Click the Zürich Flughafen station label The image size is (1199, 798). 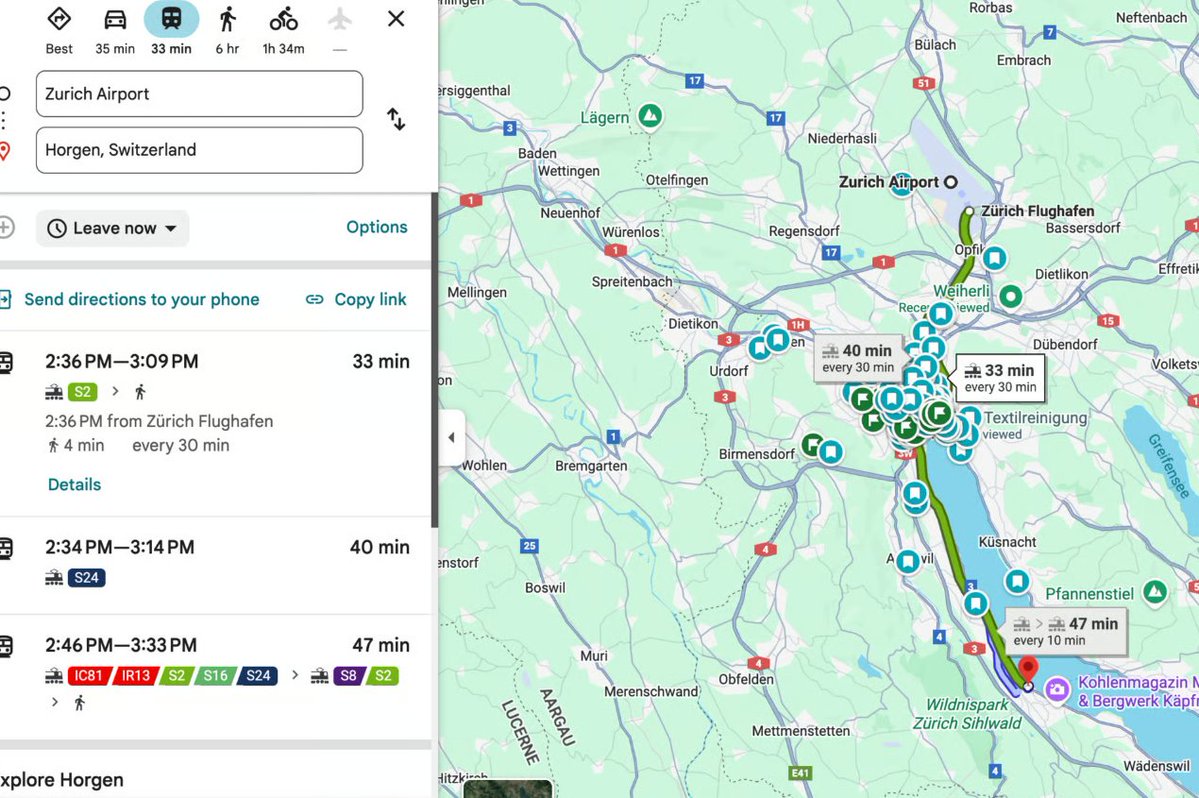(1037, 211)
